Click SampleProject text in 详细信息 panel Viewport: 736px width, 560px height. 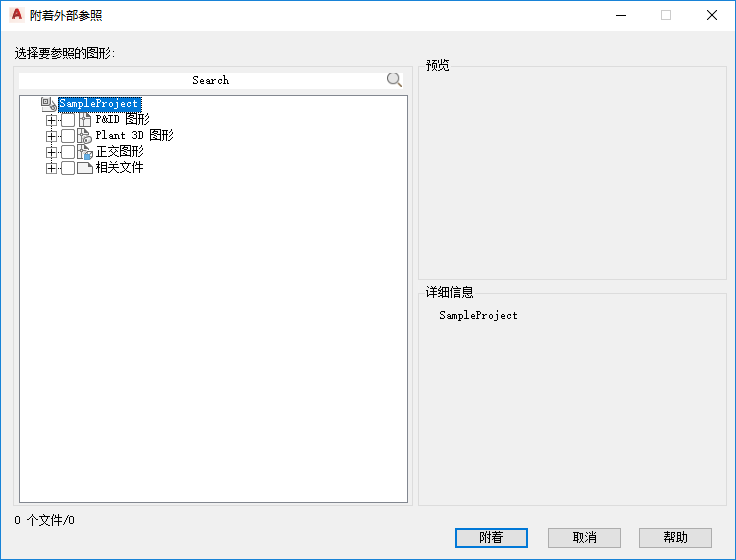pyautogui.click(x=478, y=315)
